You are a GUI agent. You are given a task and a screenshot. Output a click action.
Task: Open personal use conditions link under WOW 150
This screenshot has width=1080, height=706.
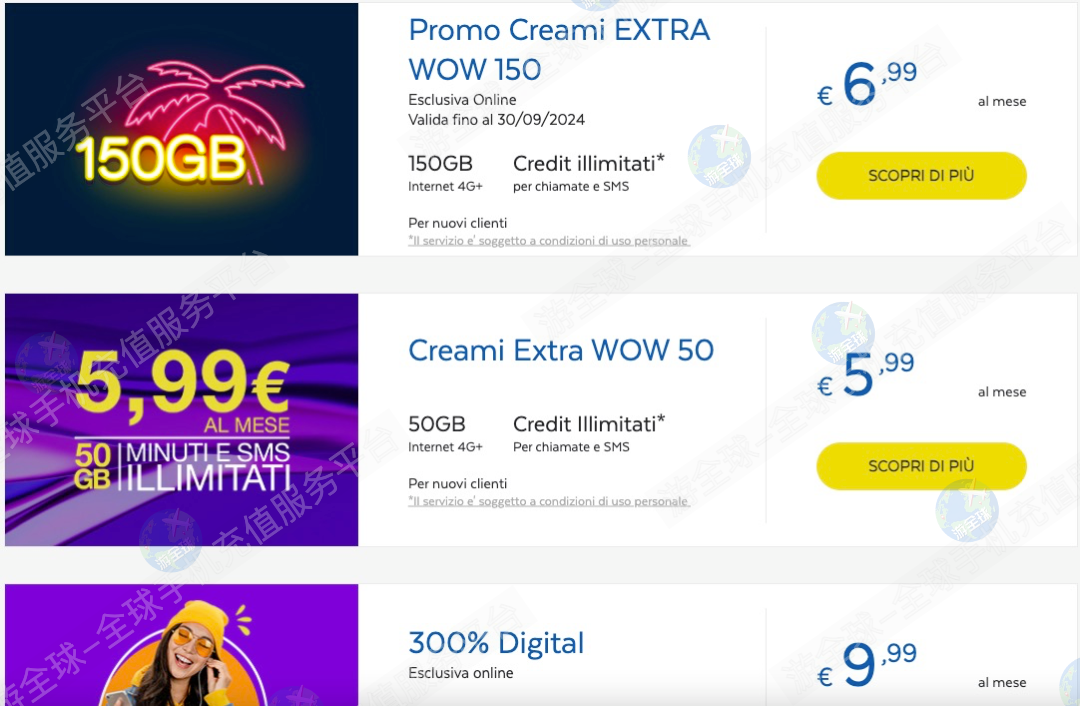pyautogui.click(x=549, y=241)
